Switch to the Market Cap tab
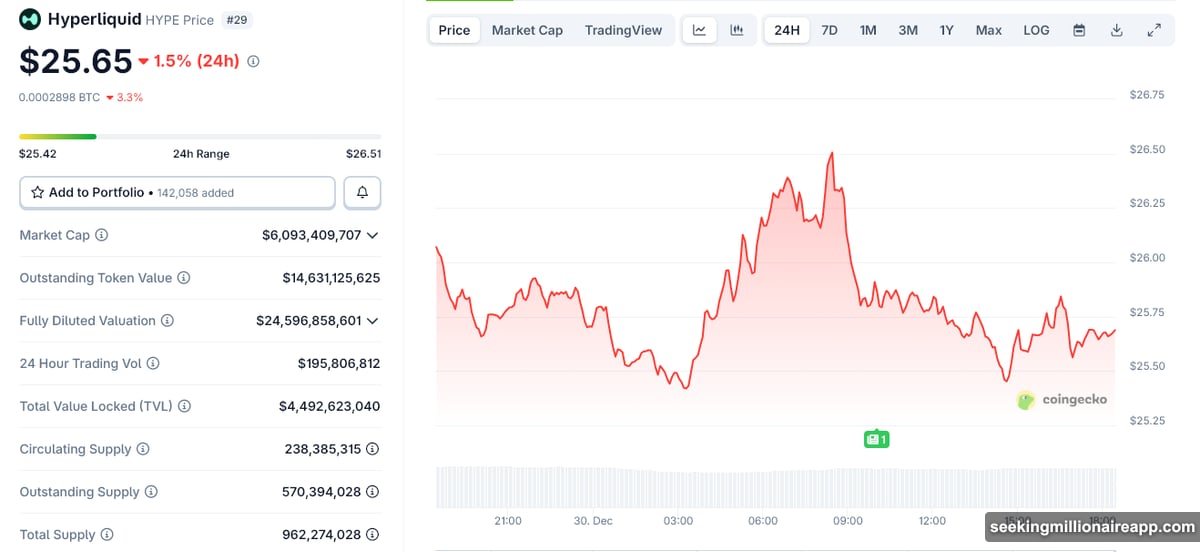Image resolution: width=1200 pixels, height=552 pixels. tap(527, 30)
